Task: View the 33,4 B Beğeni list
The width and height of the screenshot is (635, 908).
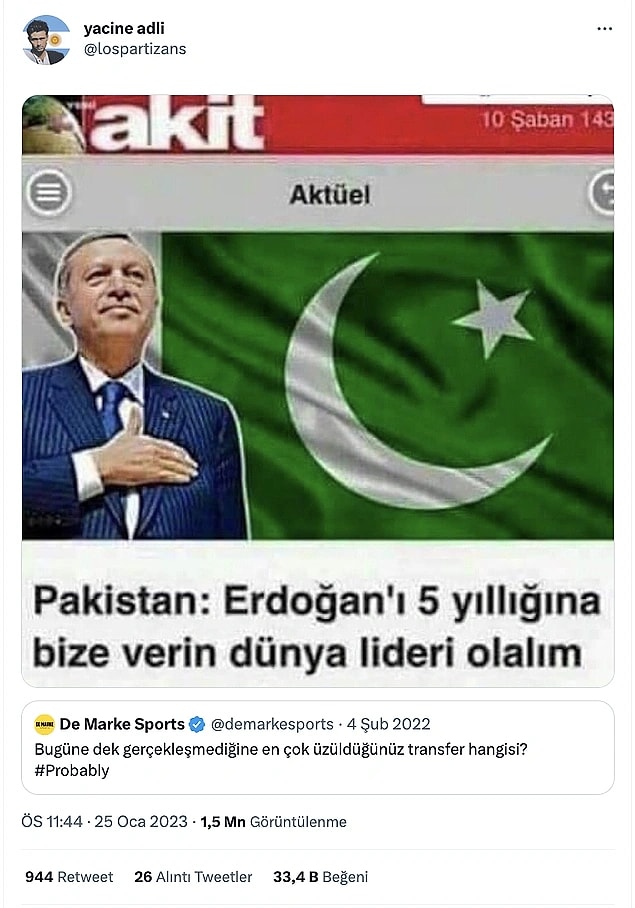Action: 321,877
